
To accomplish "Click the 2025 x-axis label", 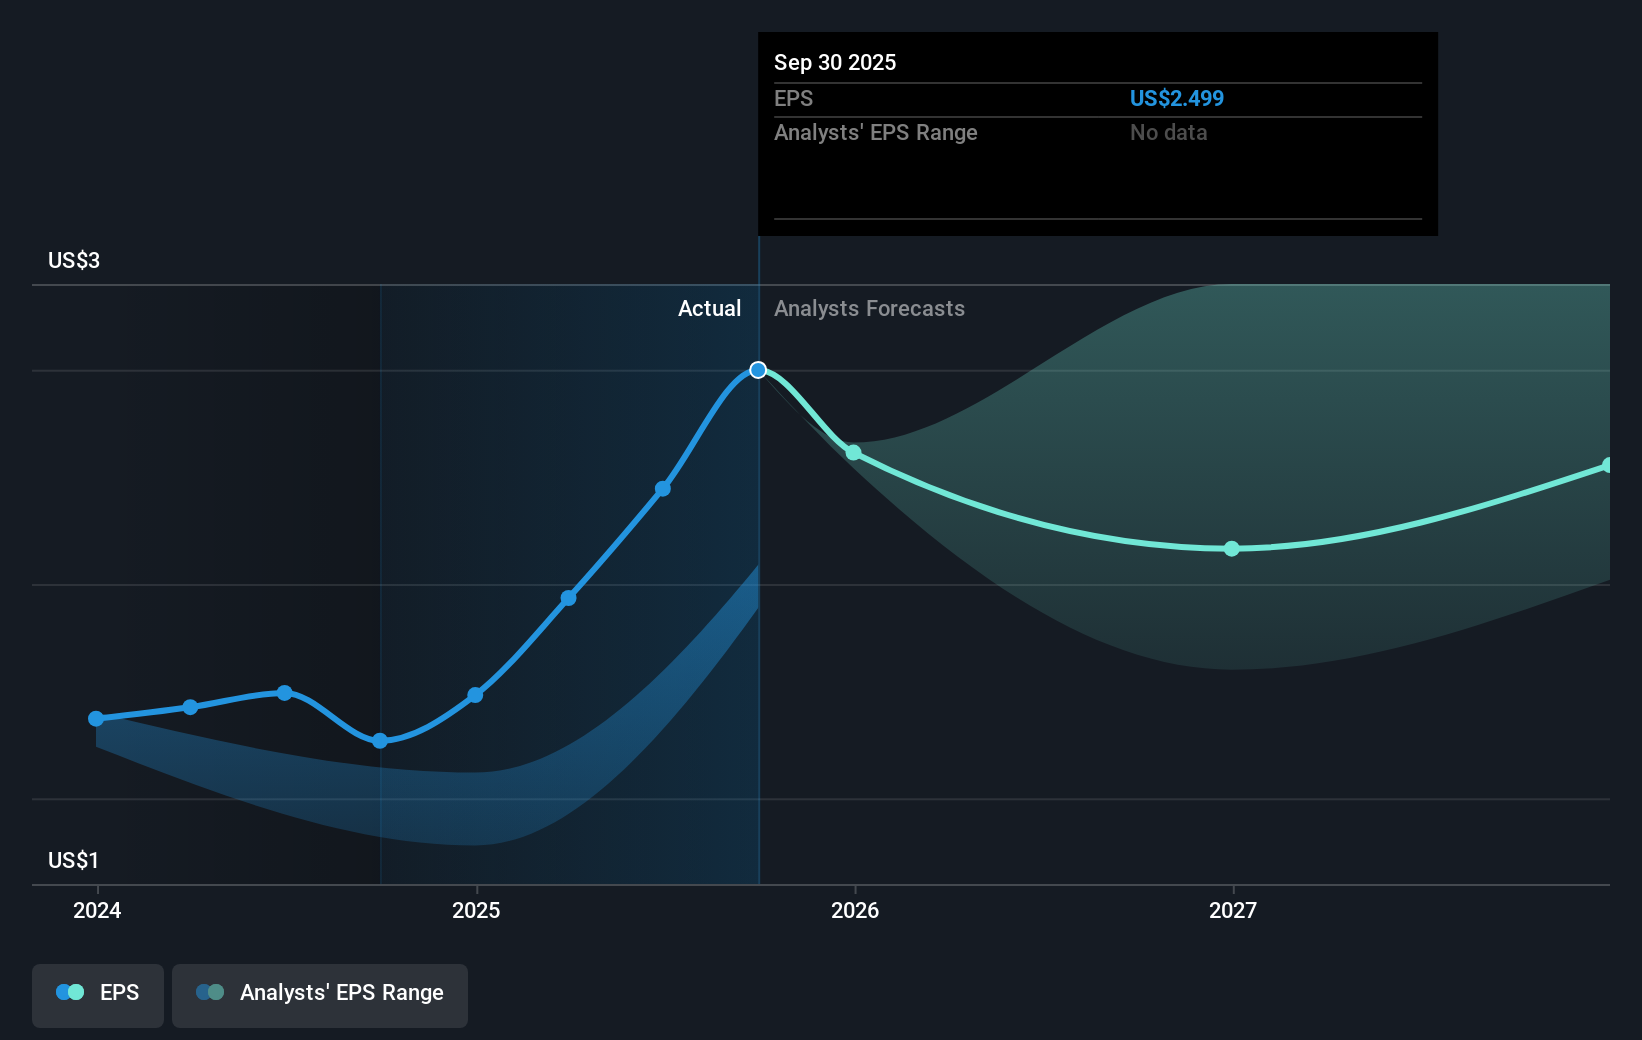I will coord(476,910).
